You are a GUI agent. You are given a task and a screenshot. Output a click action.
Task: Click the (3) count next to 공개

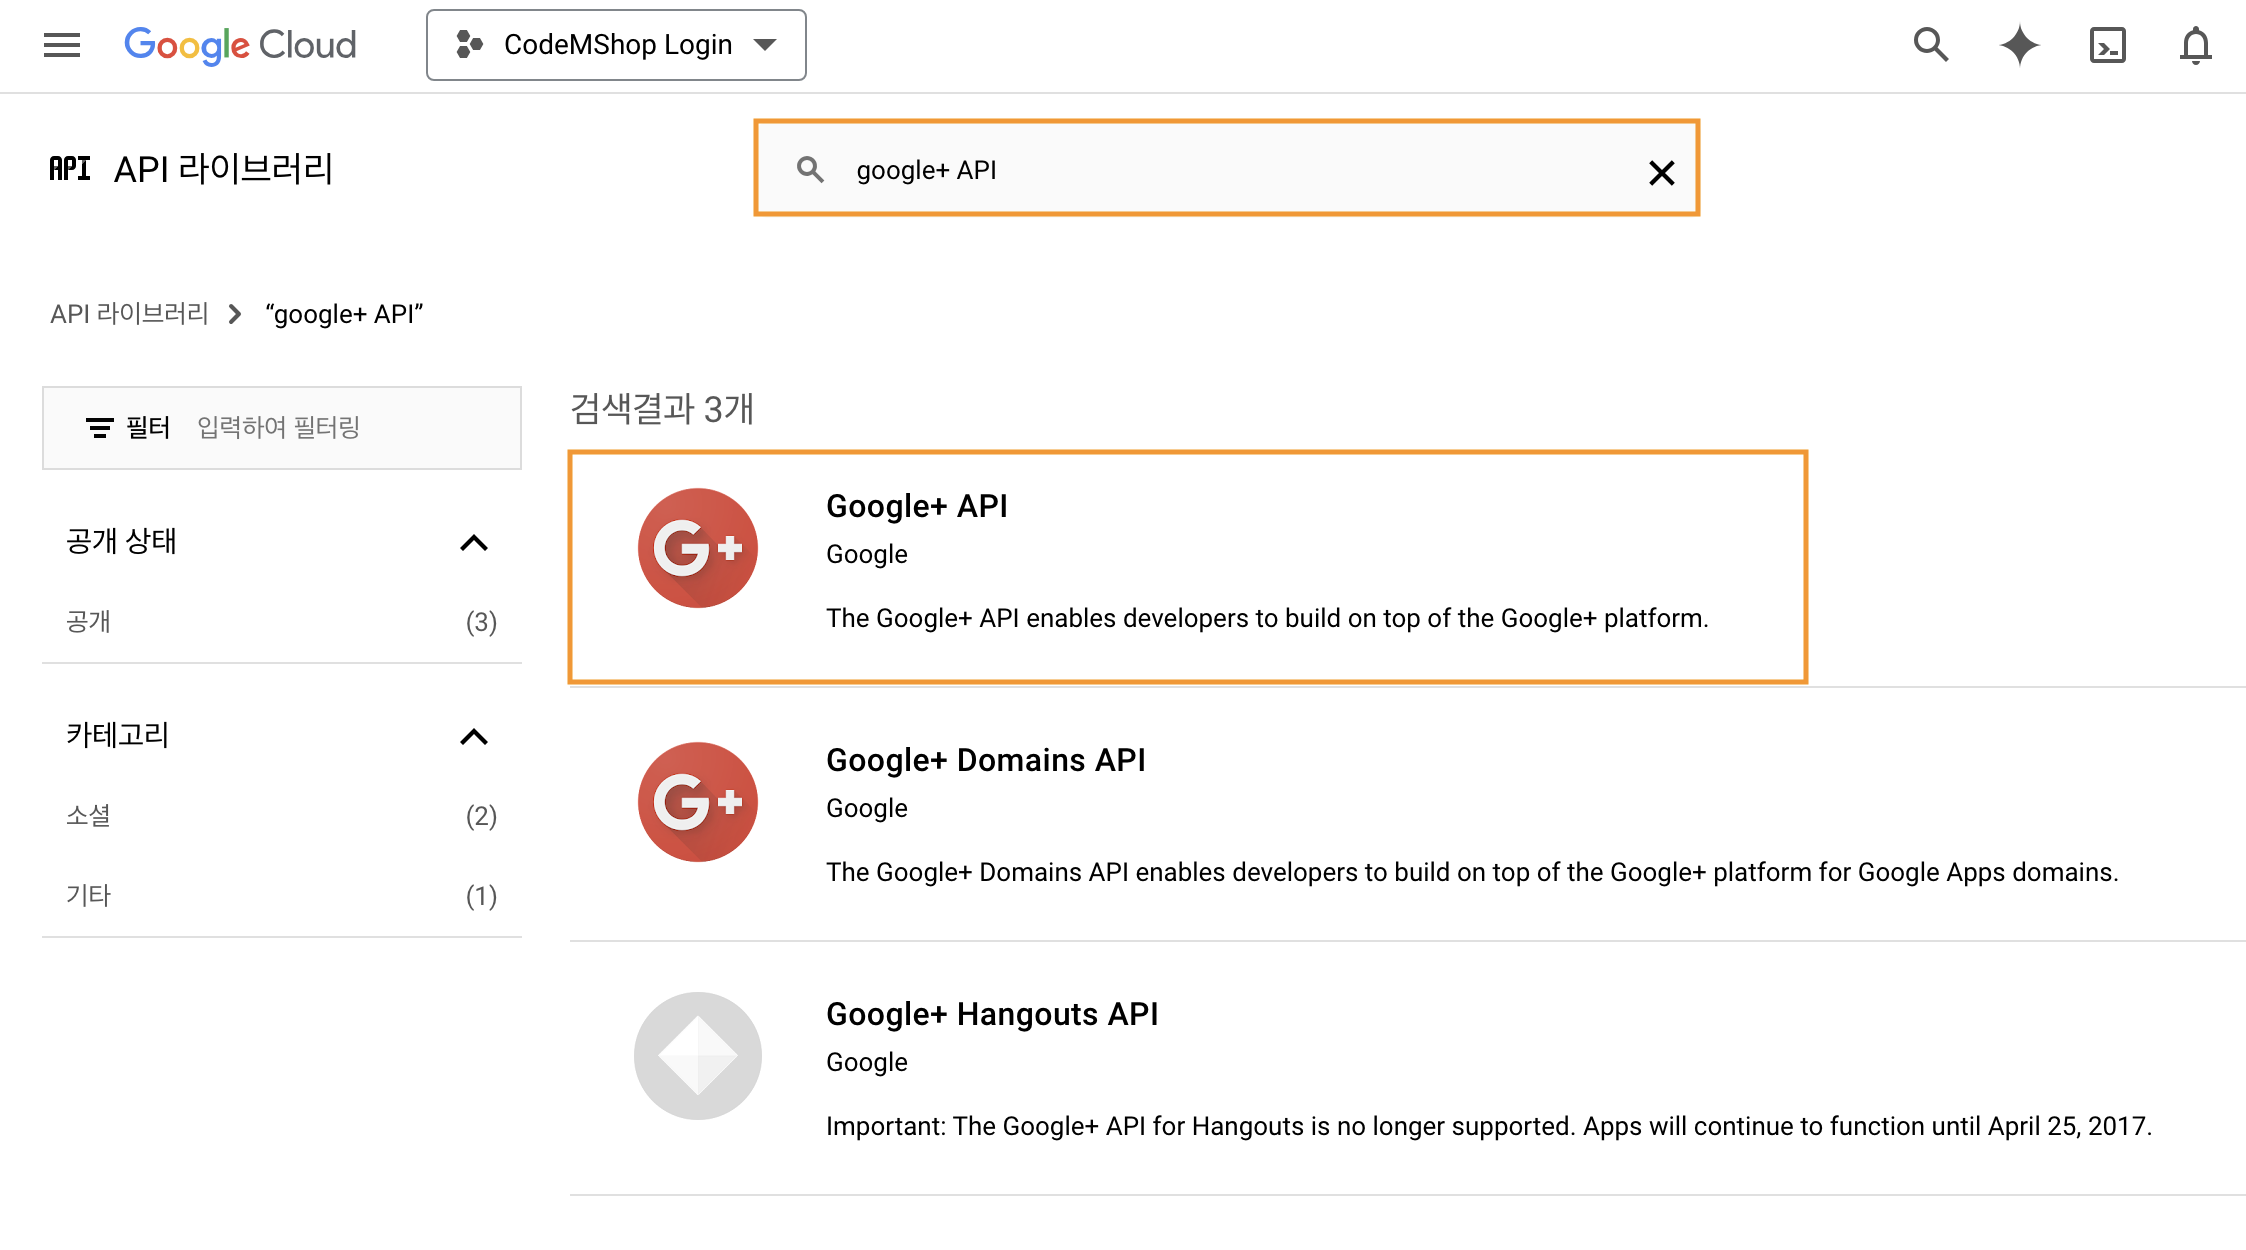481,622
